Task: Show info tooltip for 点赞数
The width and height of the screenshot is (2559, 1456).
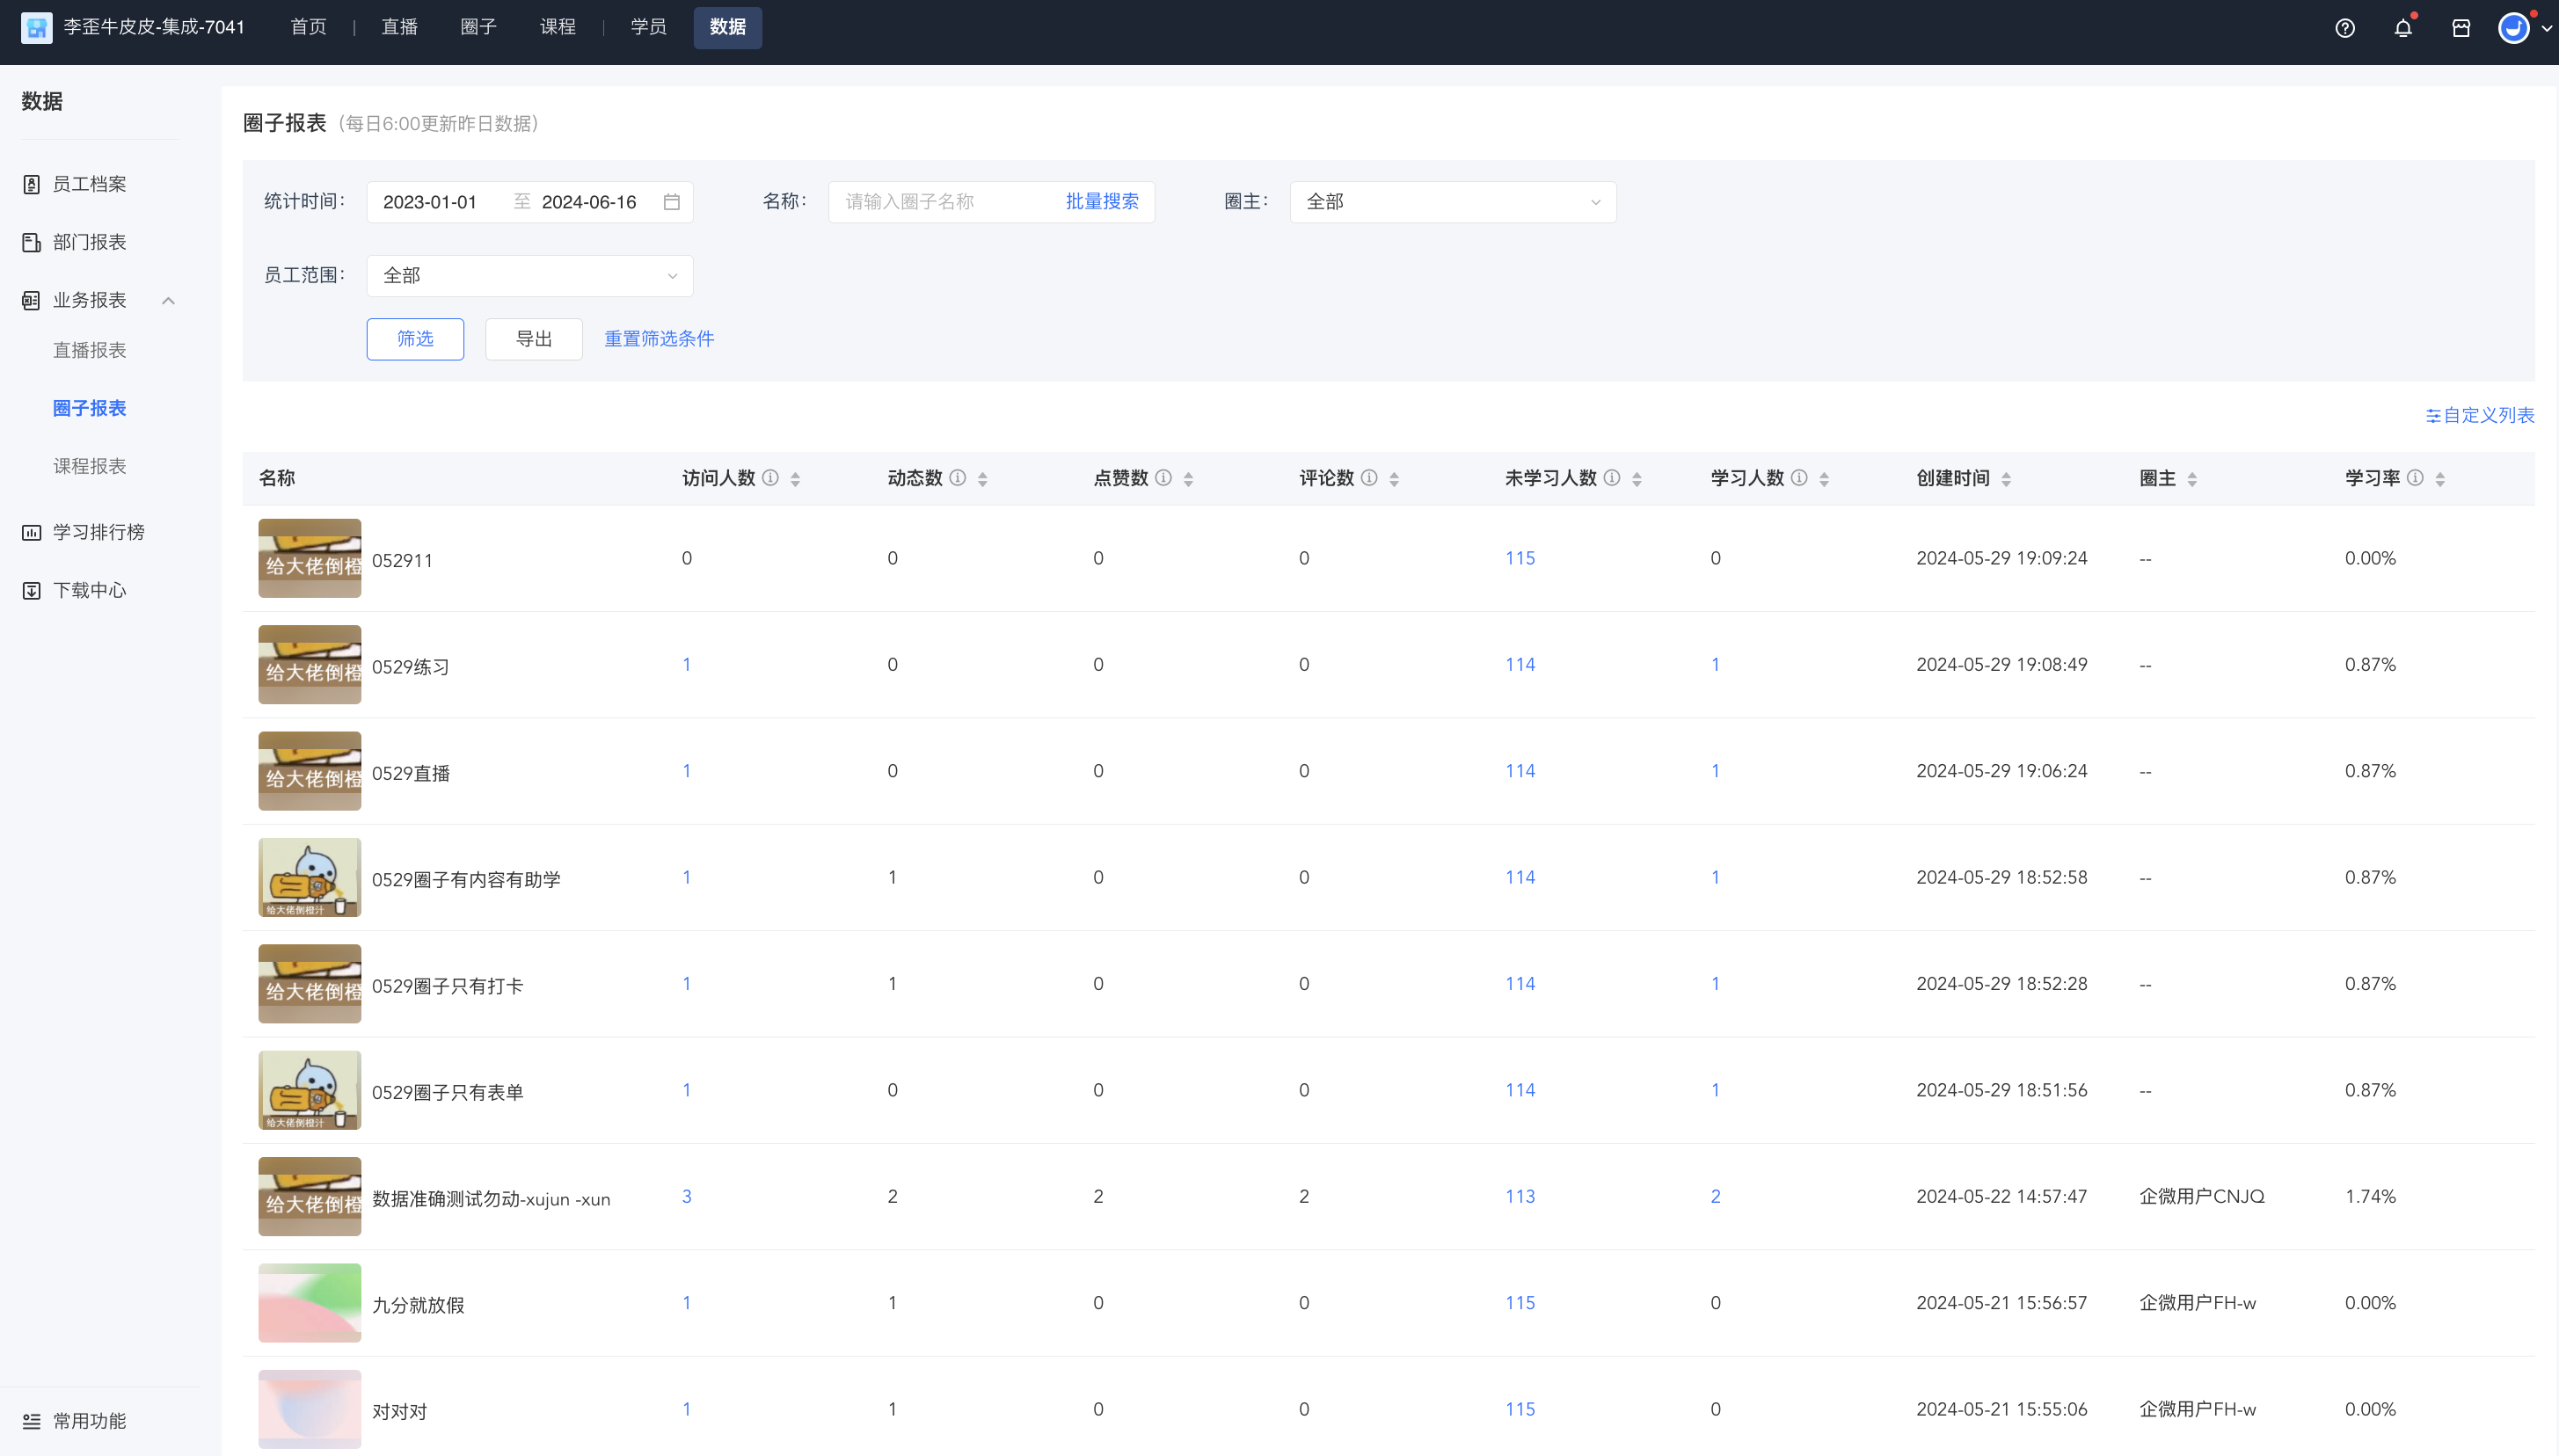Action: point(1163,478)
